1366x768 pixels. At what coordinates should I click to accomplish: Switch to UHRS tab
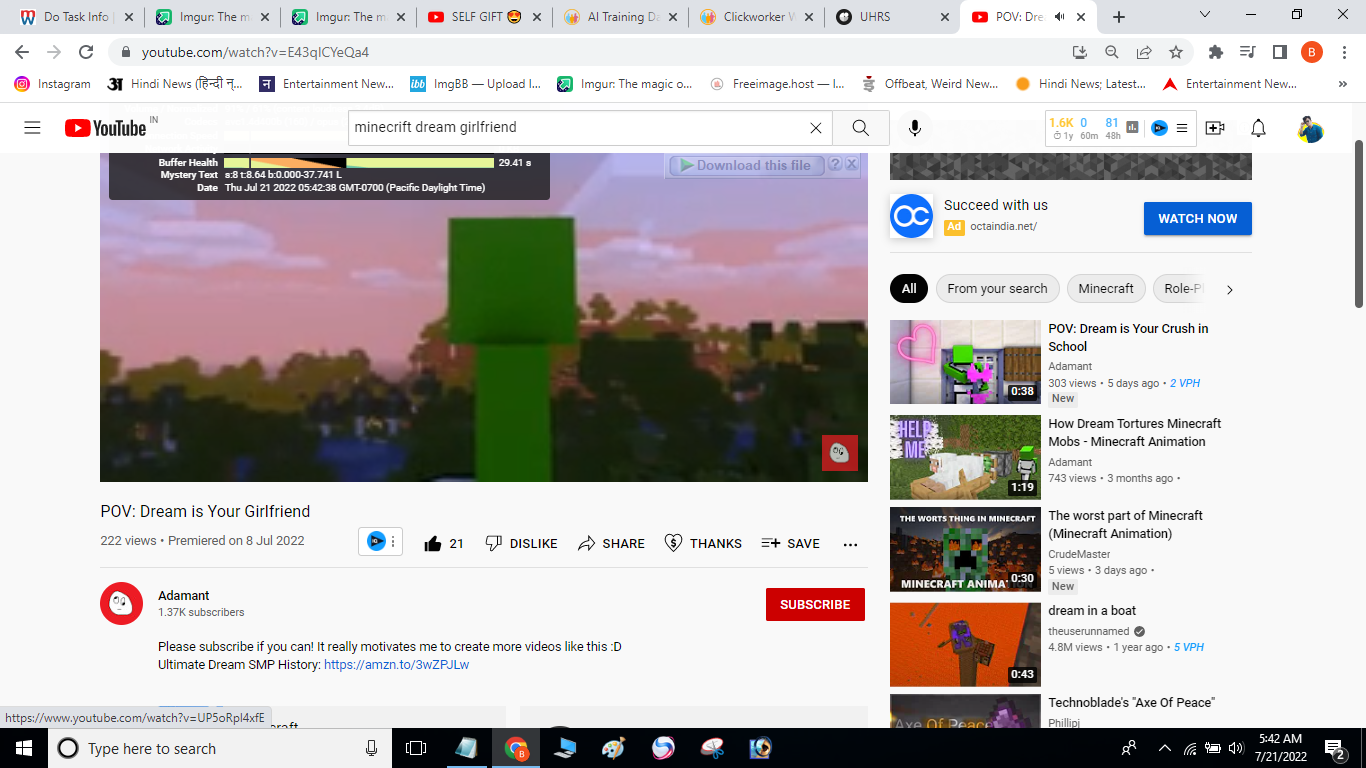892,17
